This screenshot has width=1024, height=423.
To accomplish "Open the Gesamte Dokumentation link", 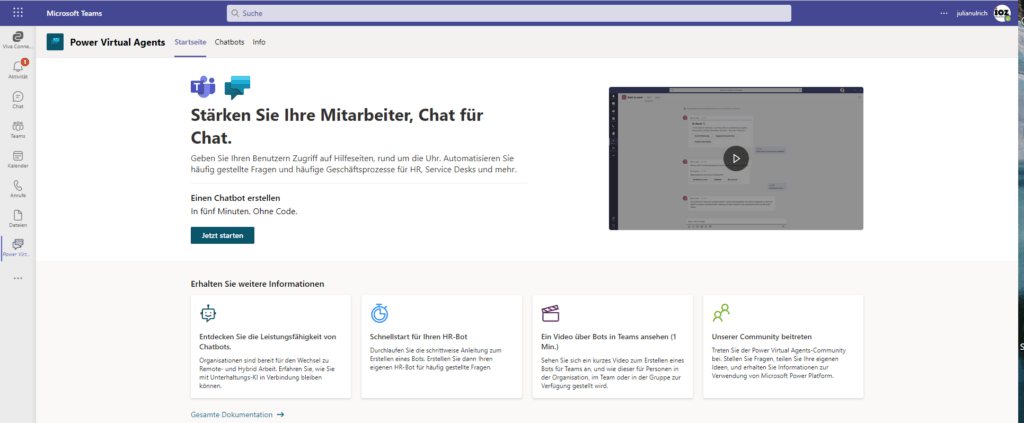I will point(231,415).
